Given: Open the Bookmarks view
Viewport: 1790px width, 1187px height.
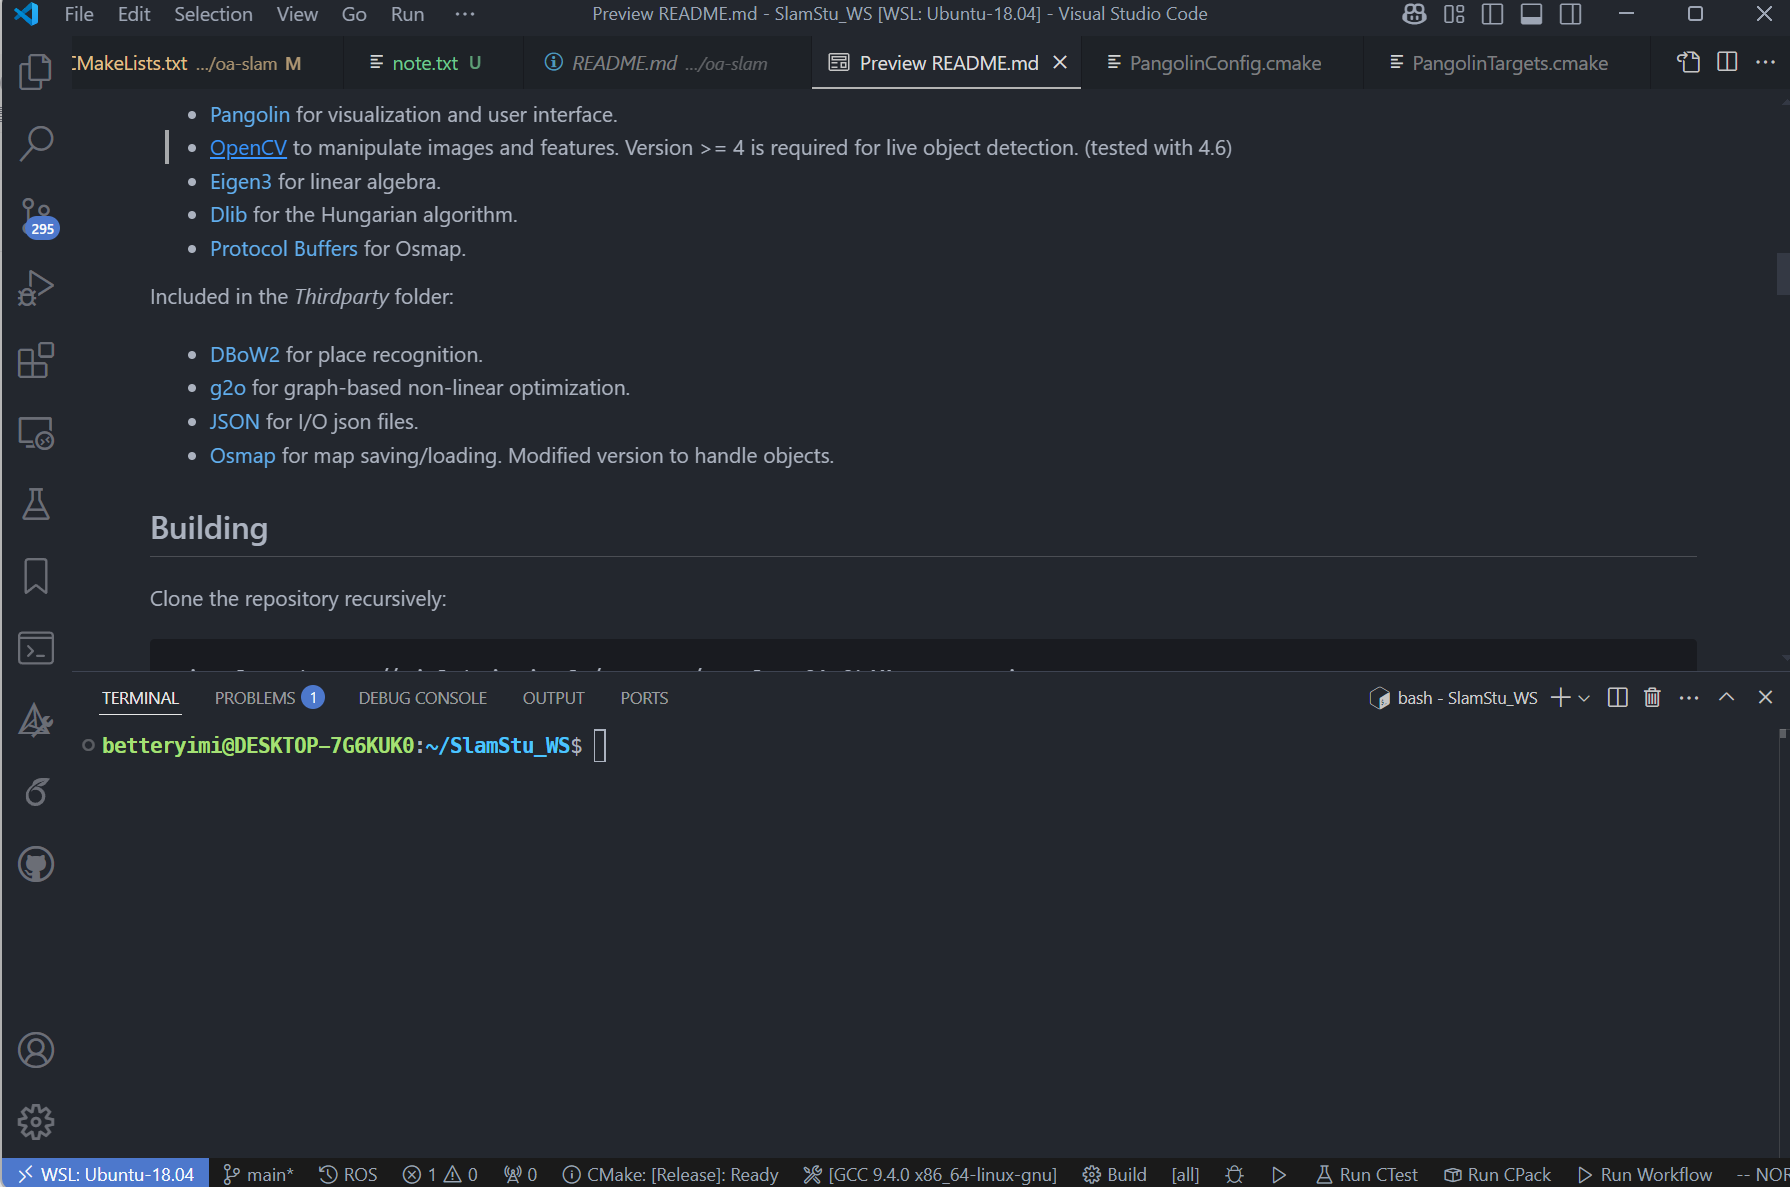Looking at the screenshot, I should tap(36, 576).
